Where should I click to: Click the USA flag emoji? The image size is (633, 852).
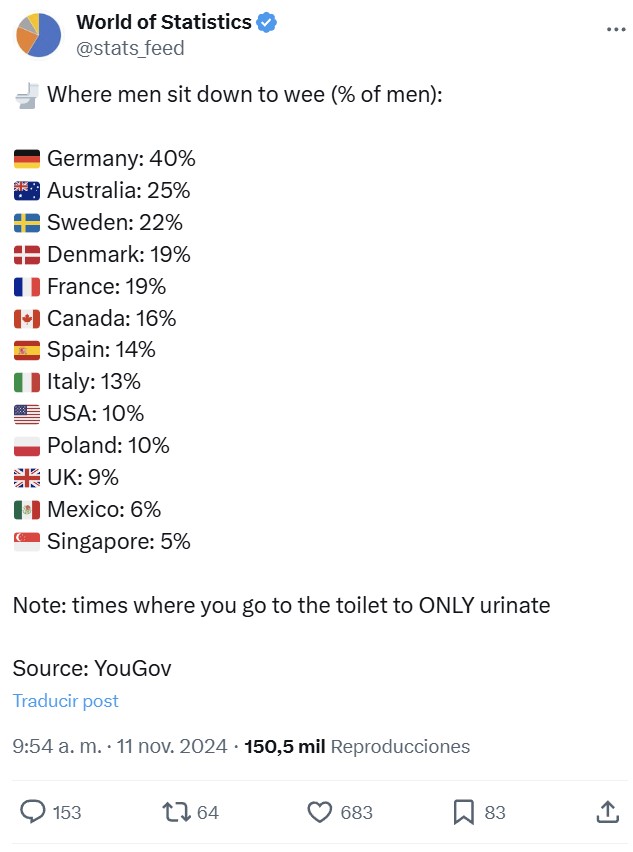(x=25, y=413)
